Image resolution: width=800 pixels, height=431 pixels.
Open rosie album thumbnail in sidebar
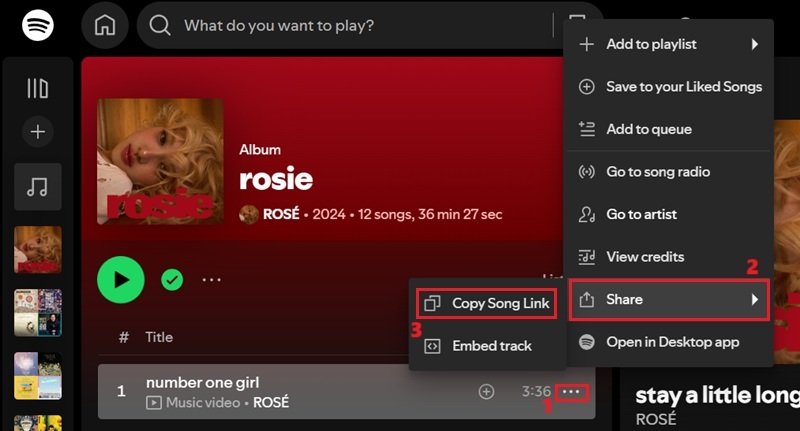point(38,250)
